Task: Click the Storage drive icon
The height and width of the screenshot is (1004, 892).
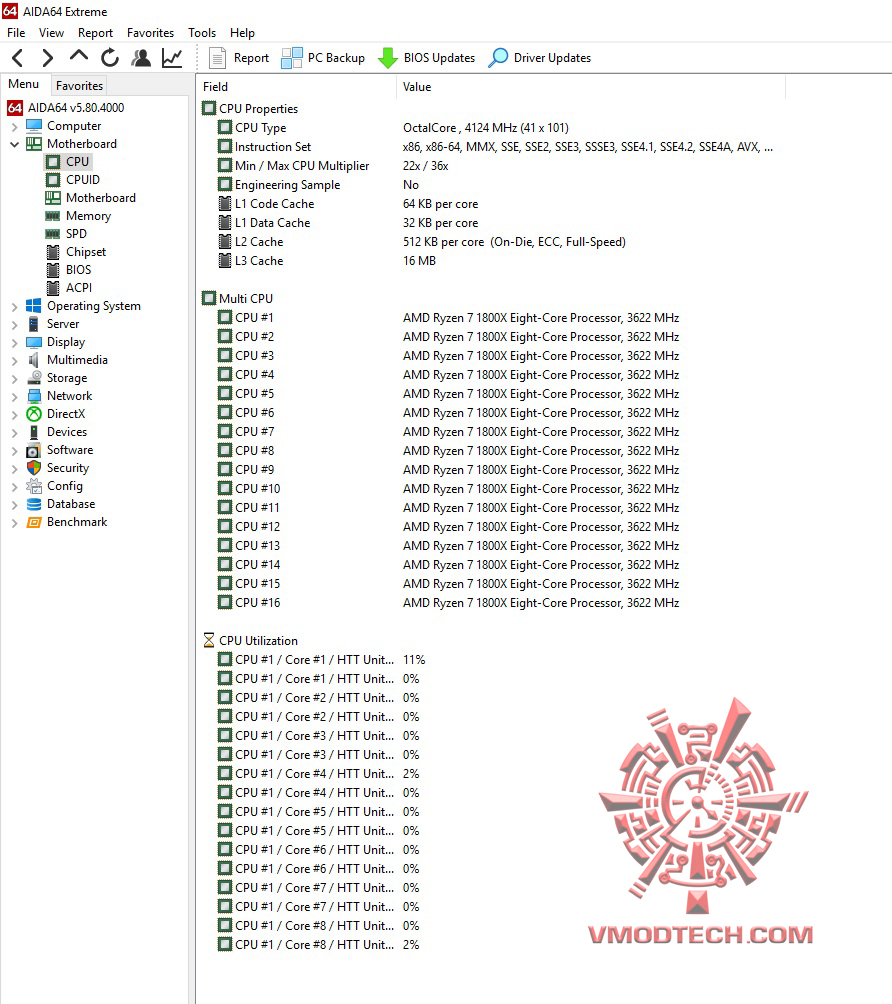Action: tap(34, 378)
